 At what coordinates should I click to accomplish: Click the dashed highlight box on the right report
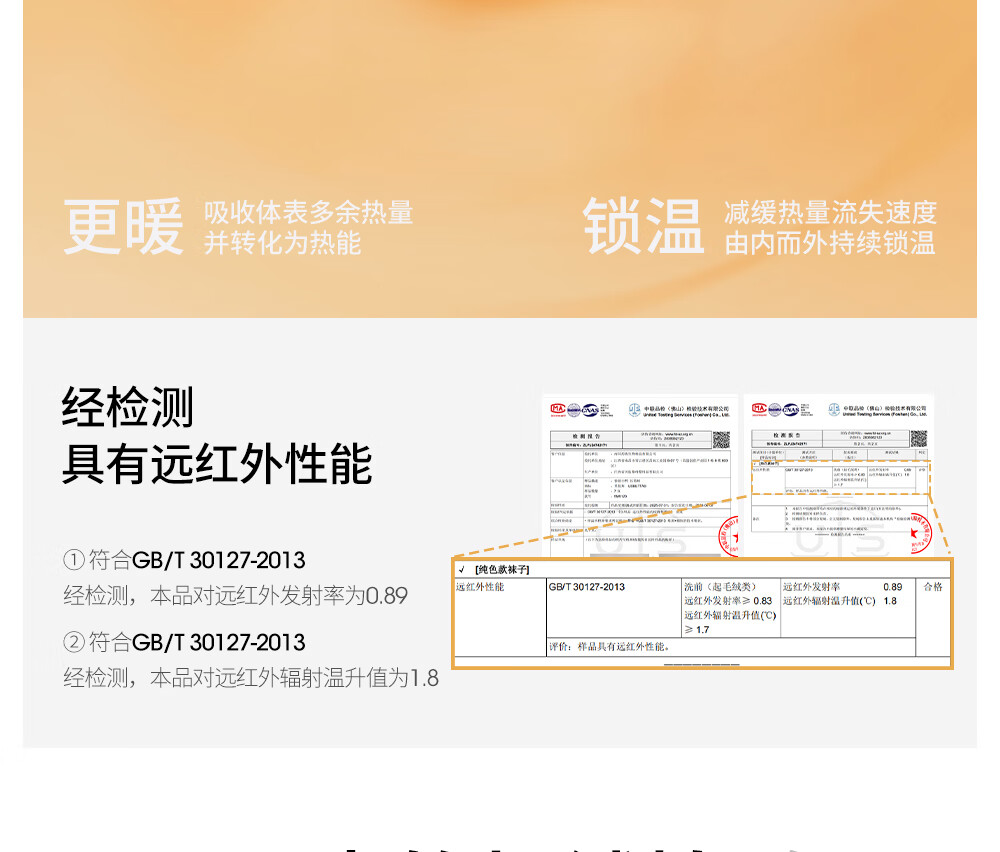click(x=840, y=476)
